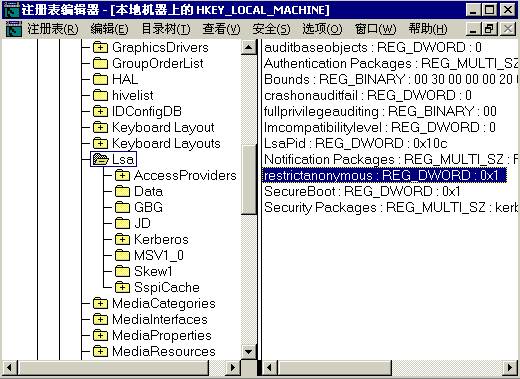Click the JD subkey folder icon

[122, 223]
